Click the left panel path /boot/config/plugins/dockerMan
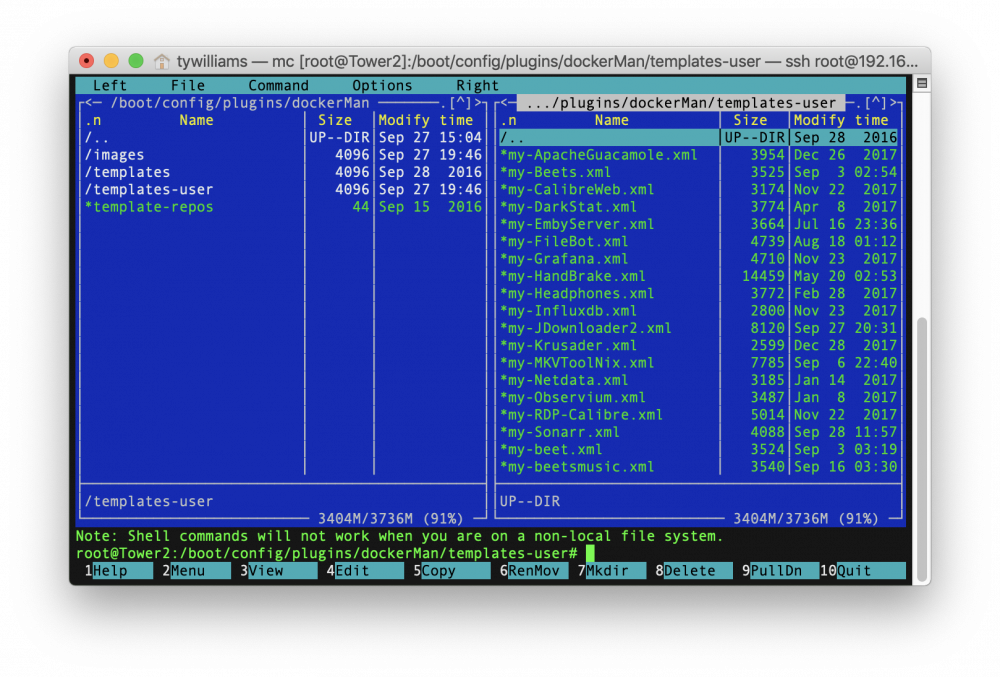 pos(240,103)
